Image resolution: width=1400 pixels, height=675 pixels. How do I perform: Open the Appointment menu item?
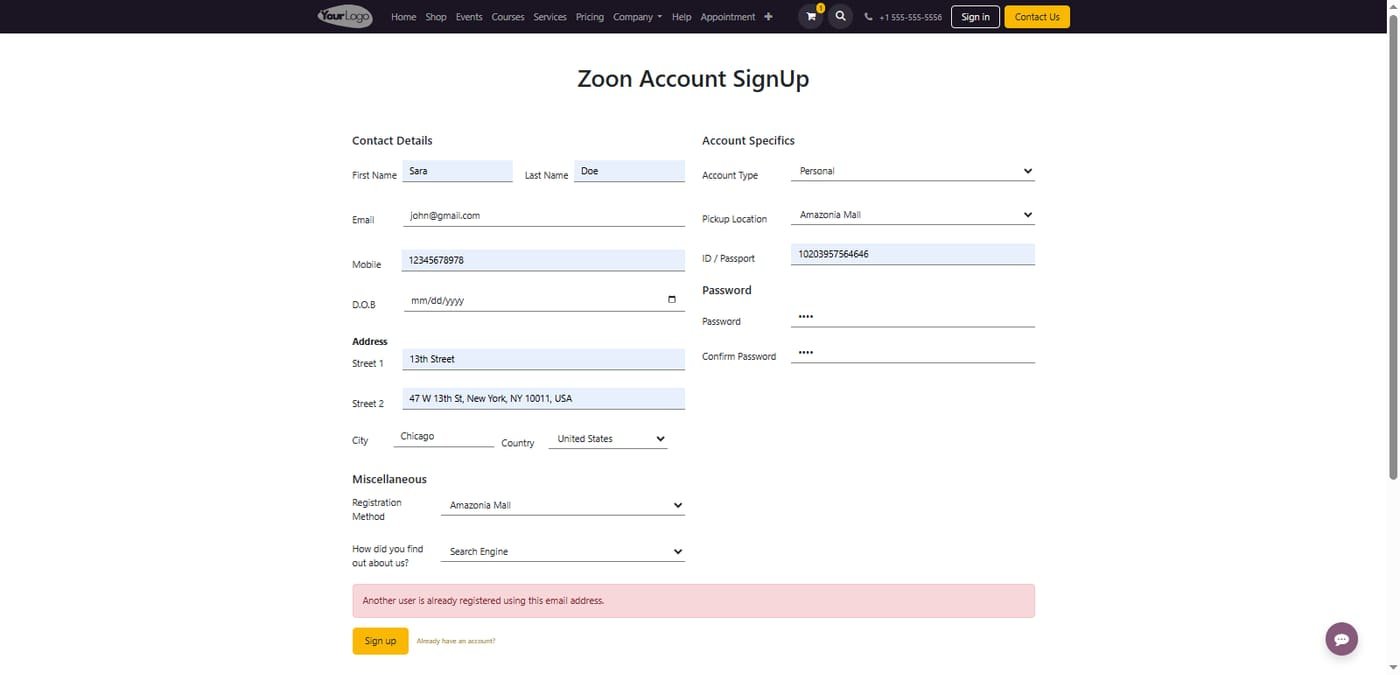(x=728, y=17)
